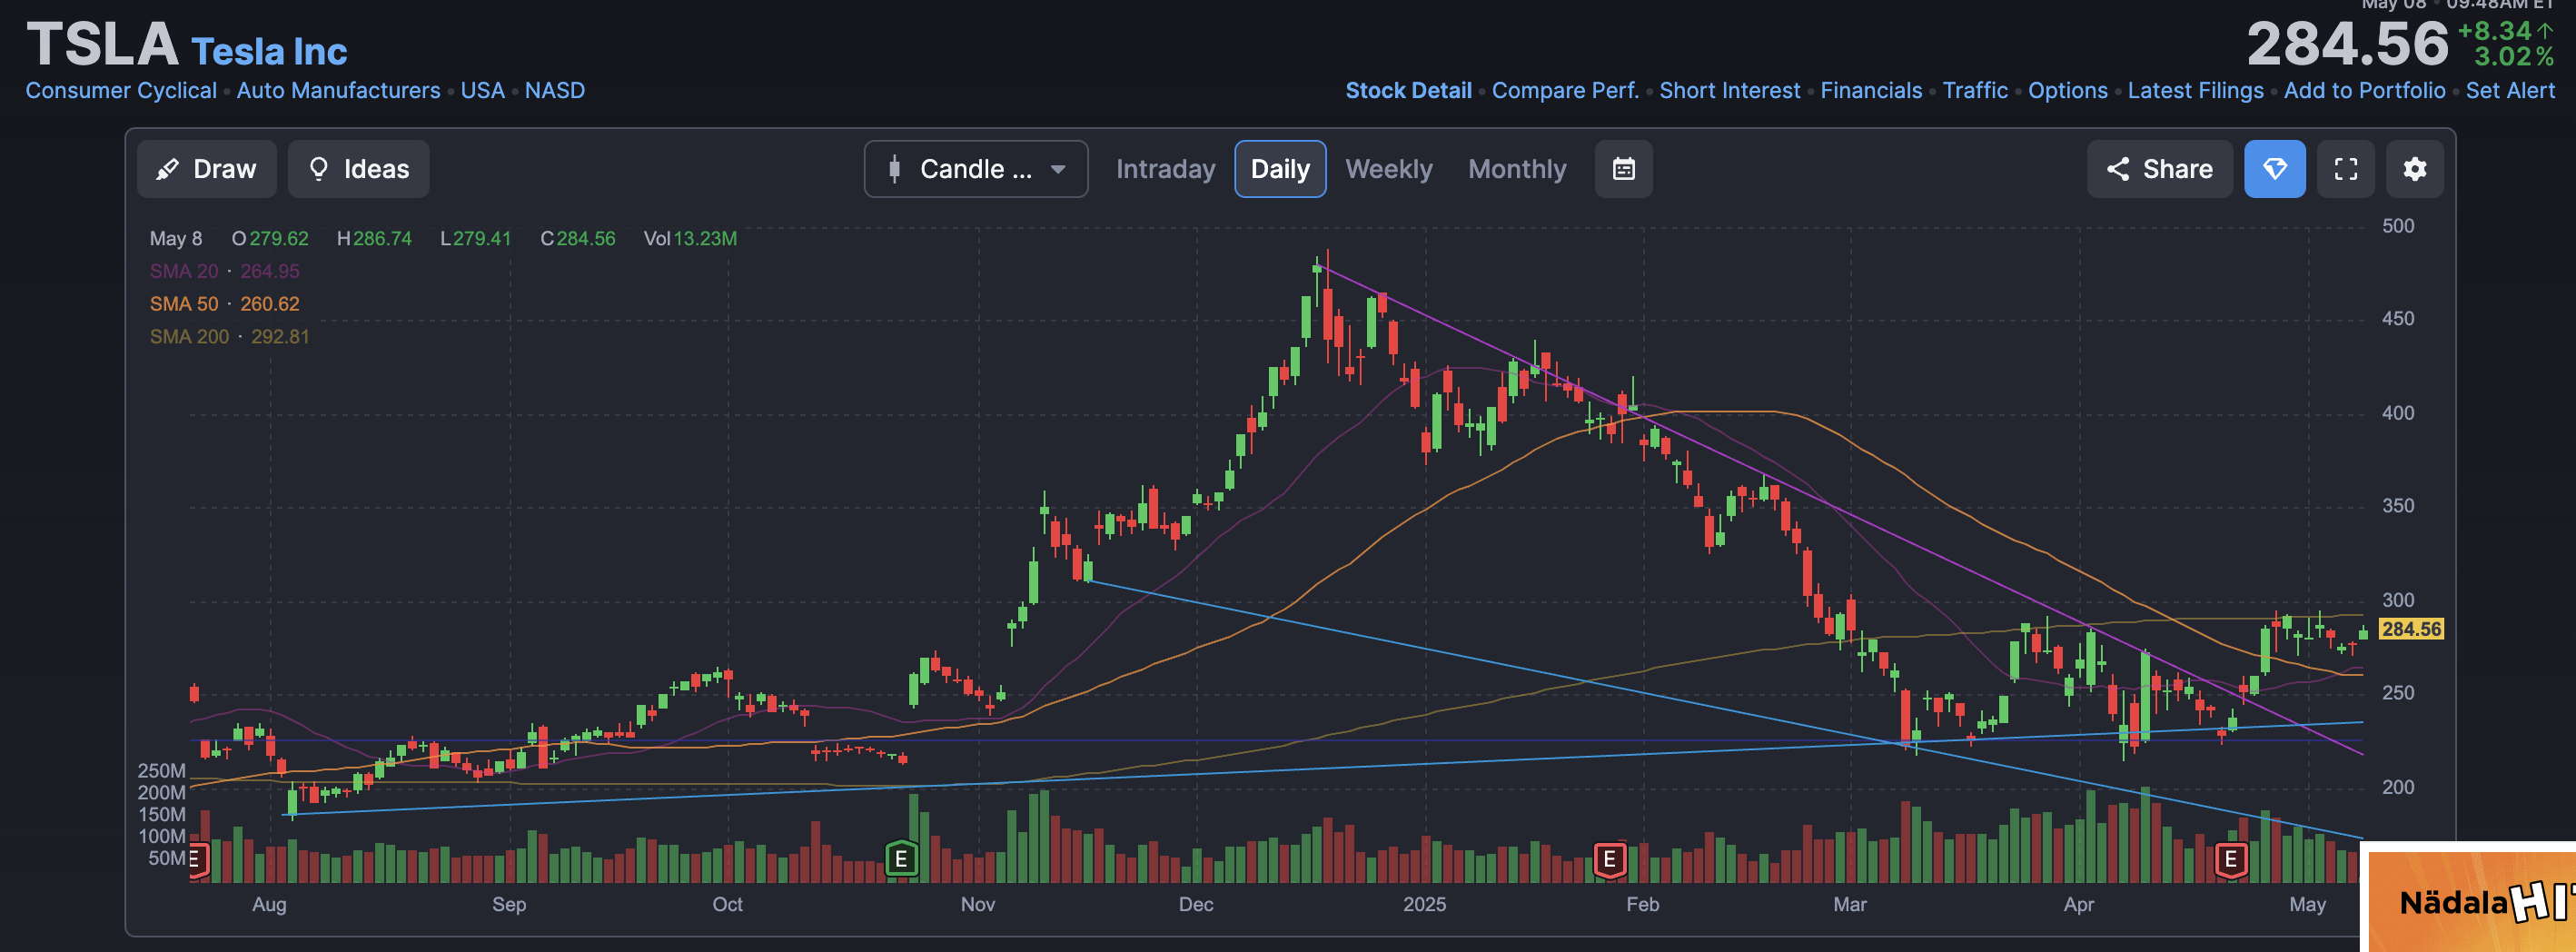
Task: Open the chart settings gear icon
Action: pos(2414,169)
